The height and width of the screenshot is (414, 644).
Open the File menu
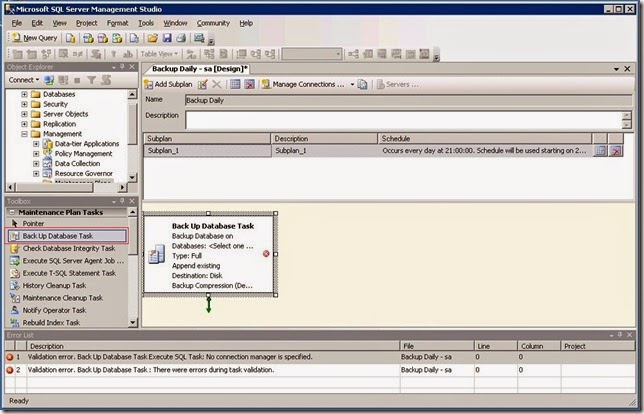[17, 23]
